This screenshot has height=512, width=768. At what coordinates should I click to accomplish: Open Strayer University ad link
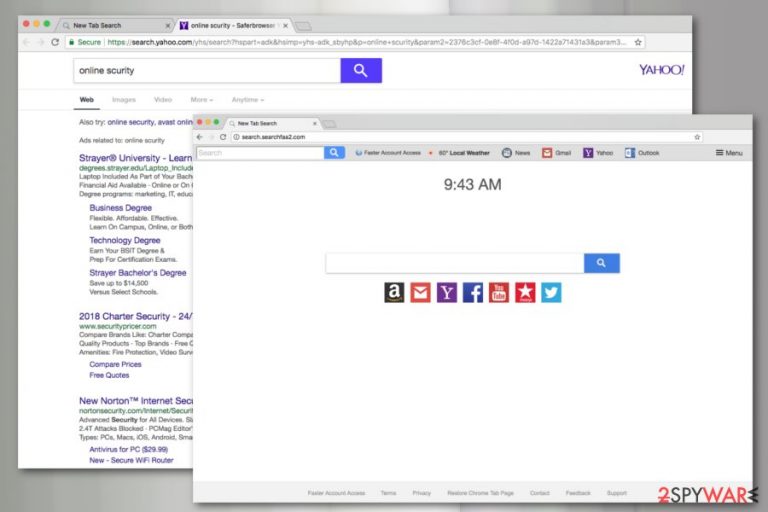pos(136,158)
